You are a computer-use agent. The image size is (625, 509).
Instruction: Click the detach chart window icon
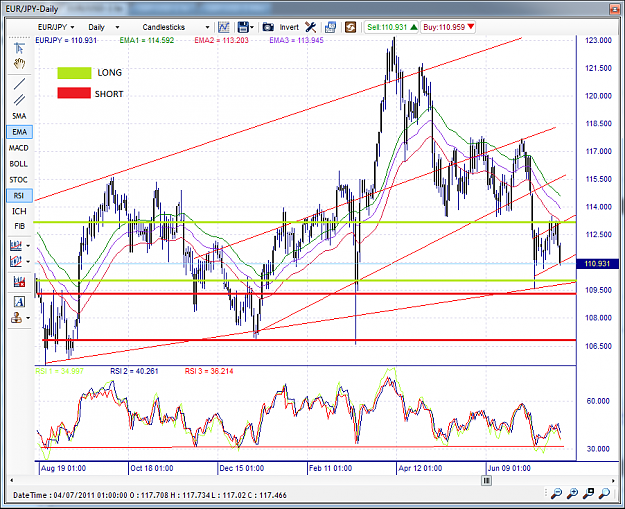[x=330, y=27]
